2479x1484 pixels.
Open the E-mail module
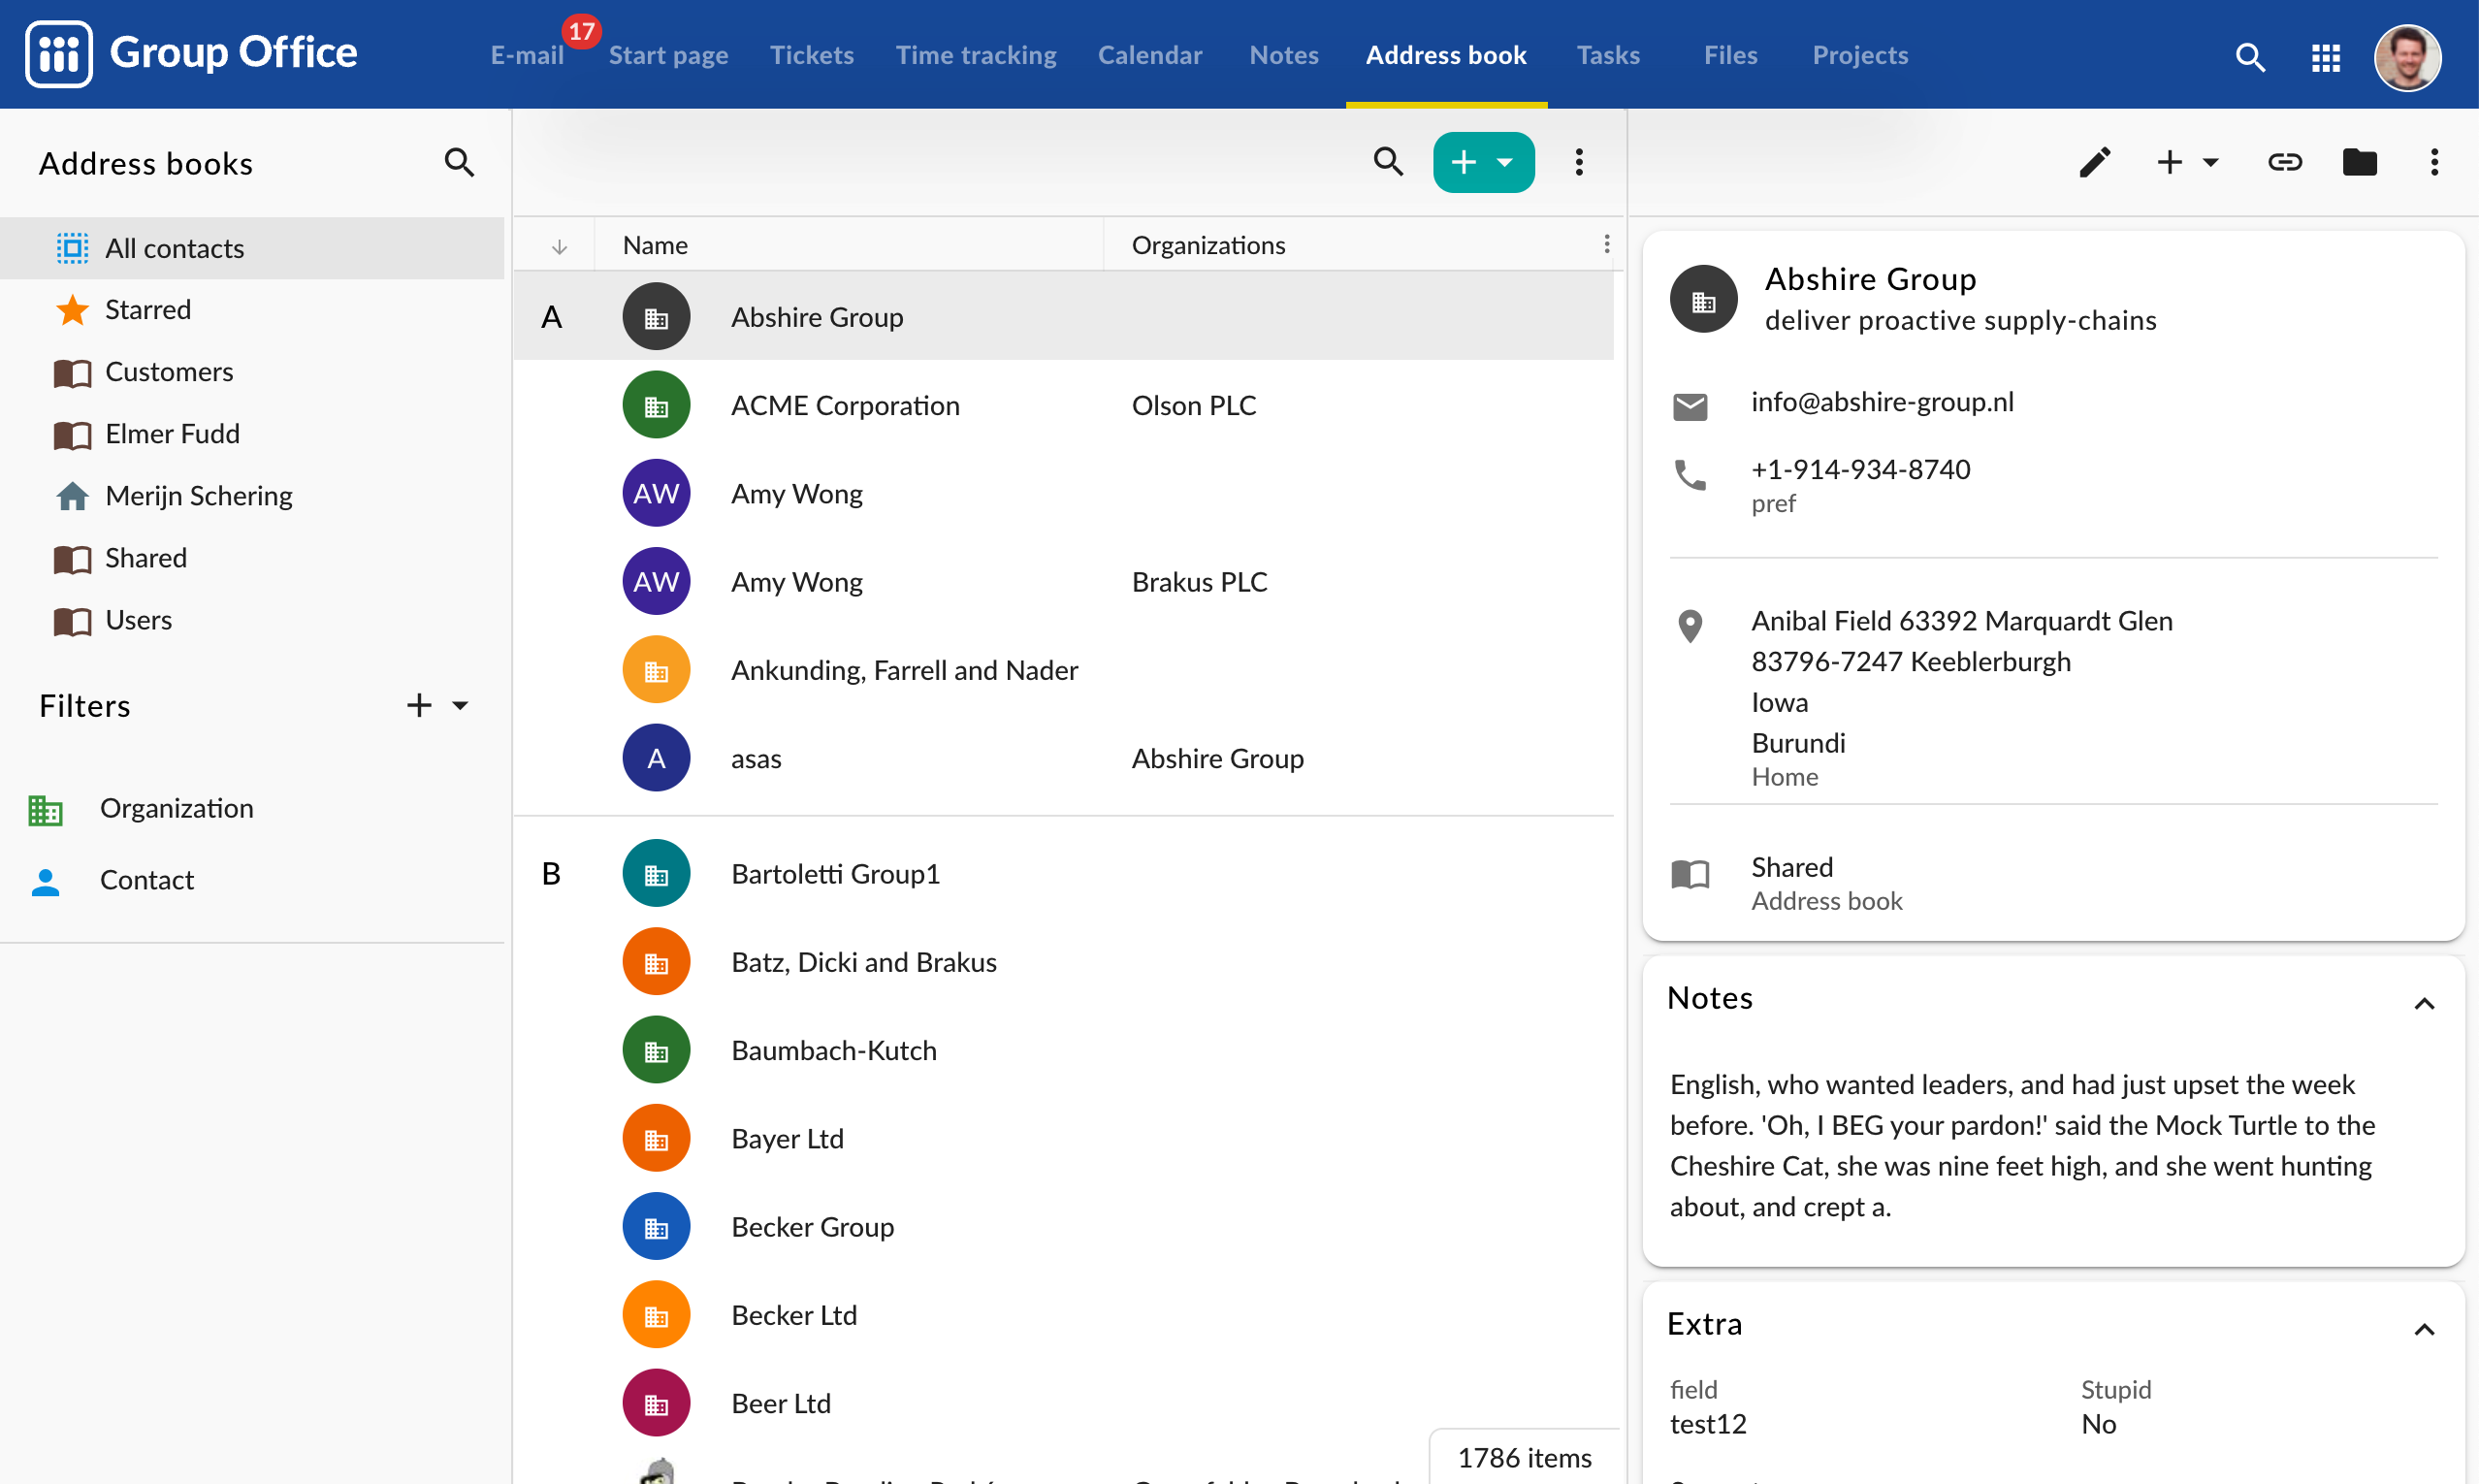[x=527, y=55]
